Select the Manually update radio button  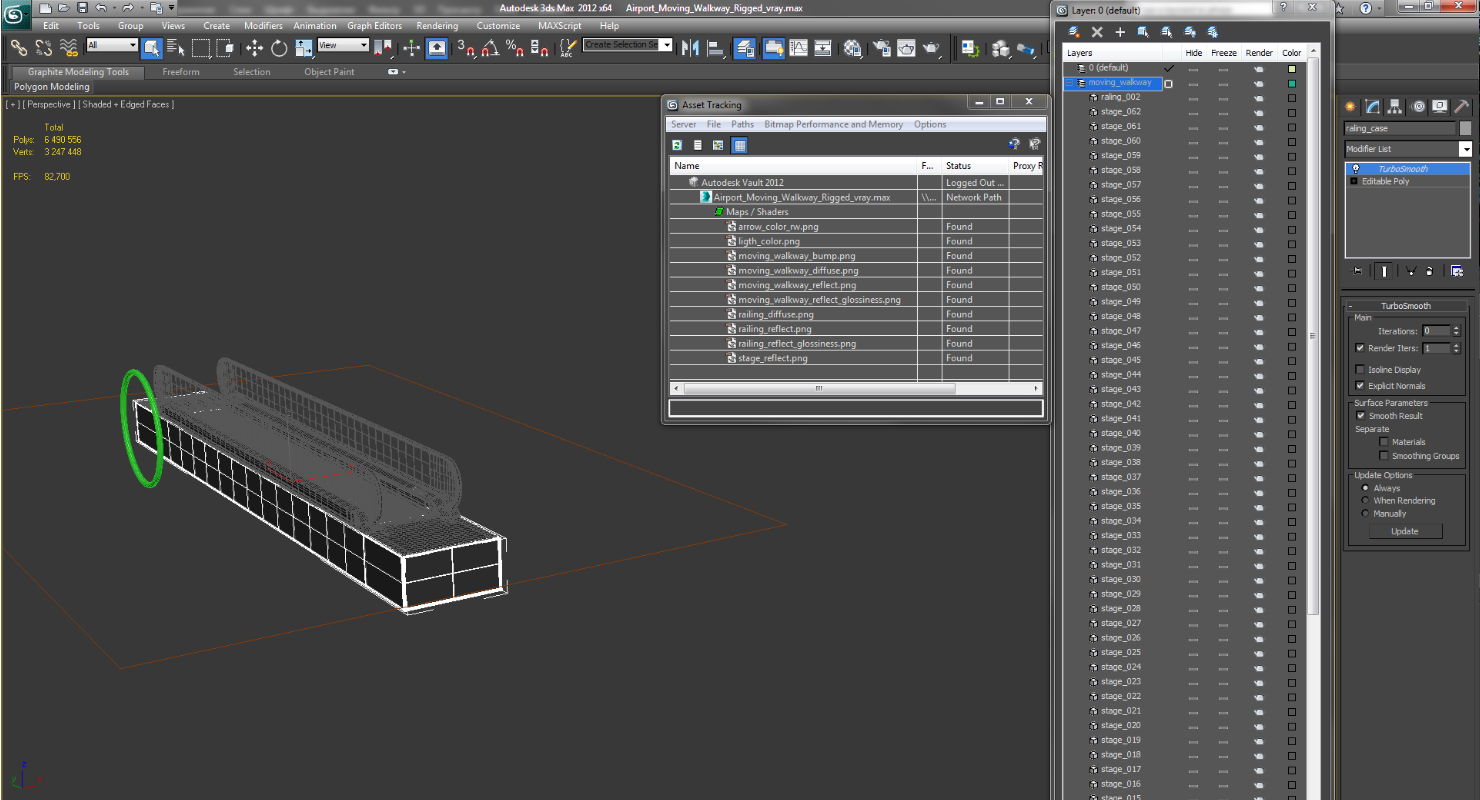(x=1365, y=514)
